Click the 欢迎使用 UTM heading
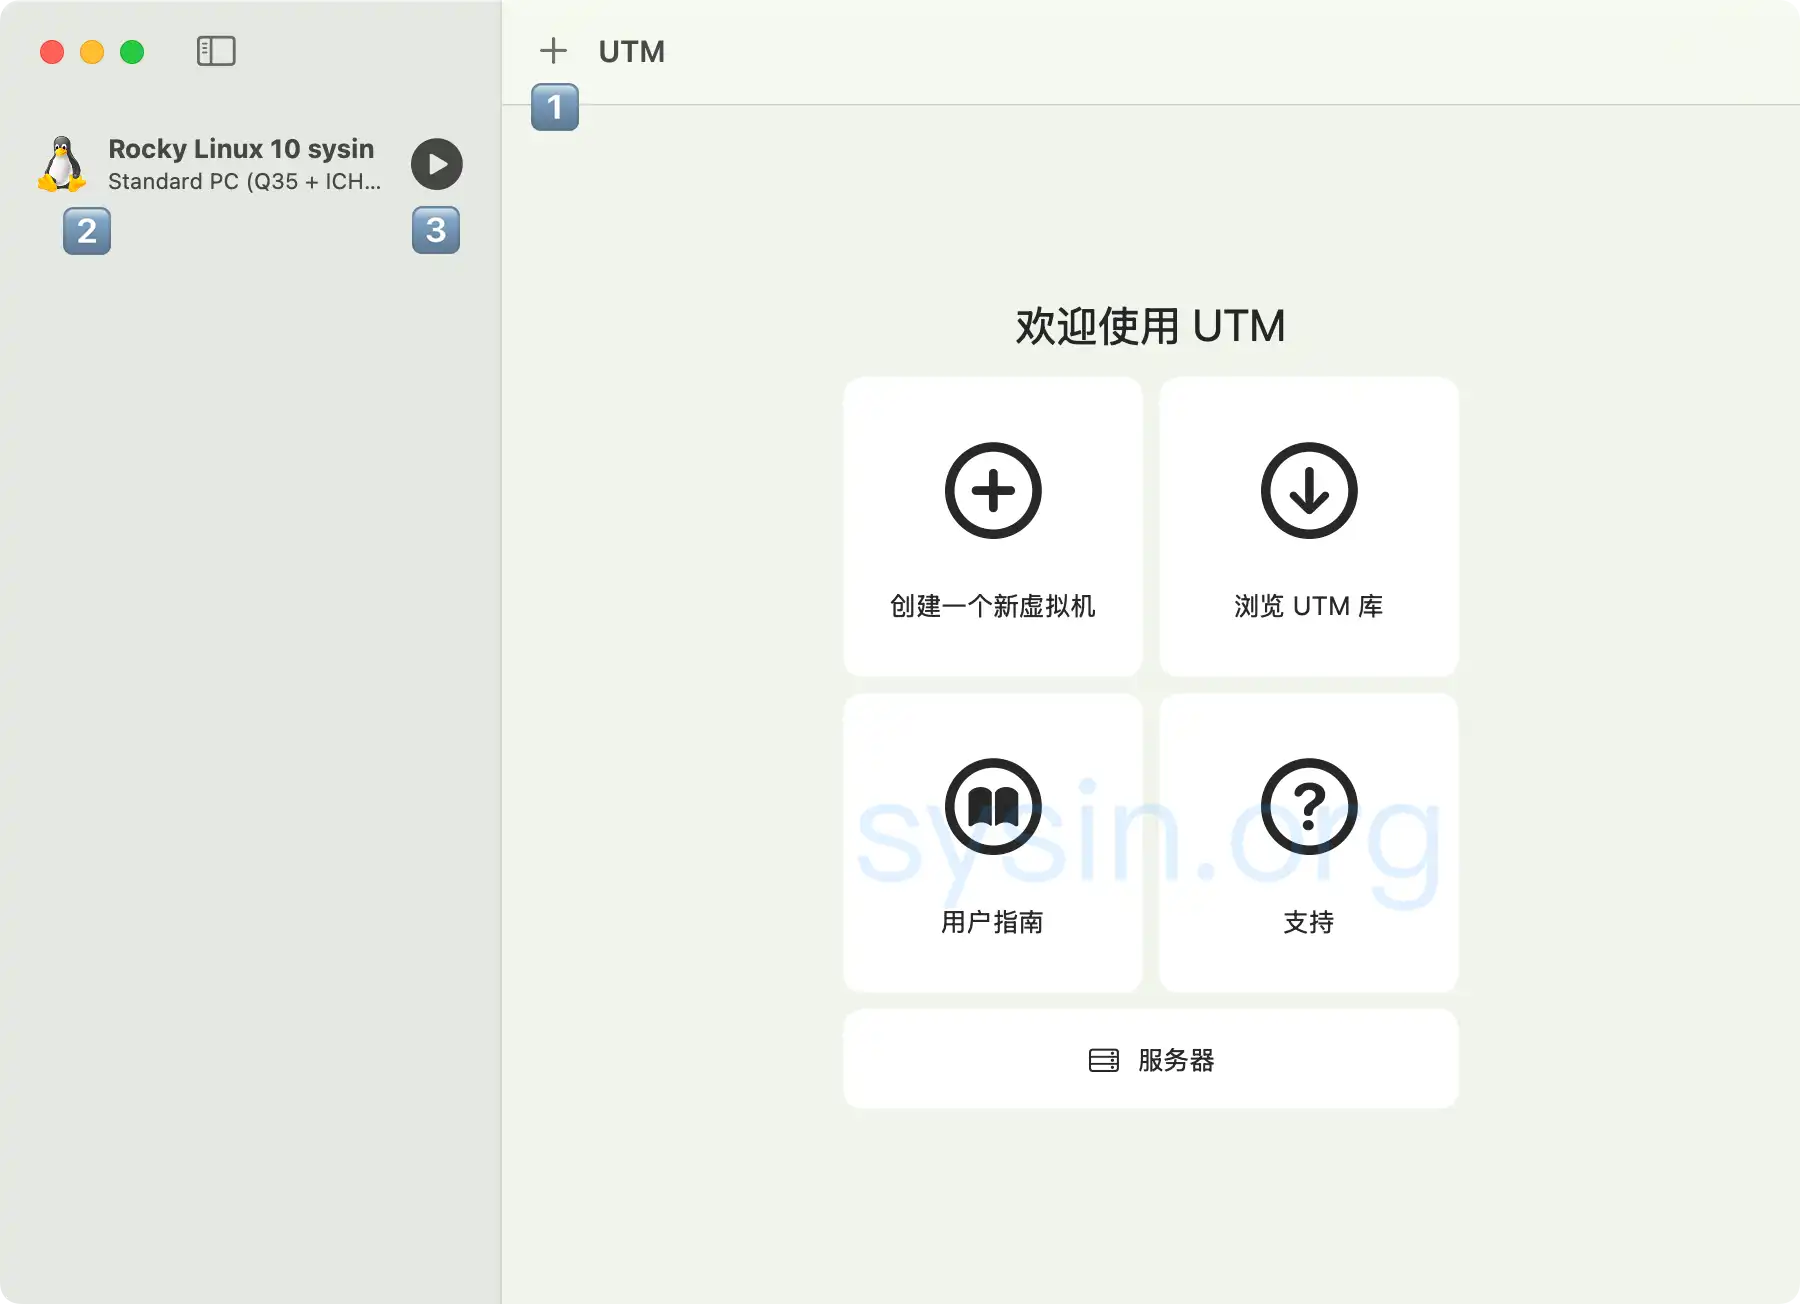Image resolution: width=1800 pixels, height=1304 pixels. pyautogui.click(x=1150, y=326)
